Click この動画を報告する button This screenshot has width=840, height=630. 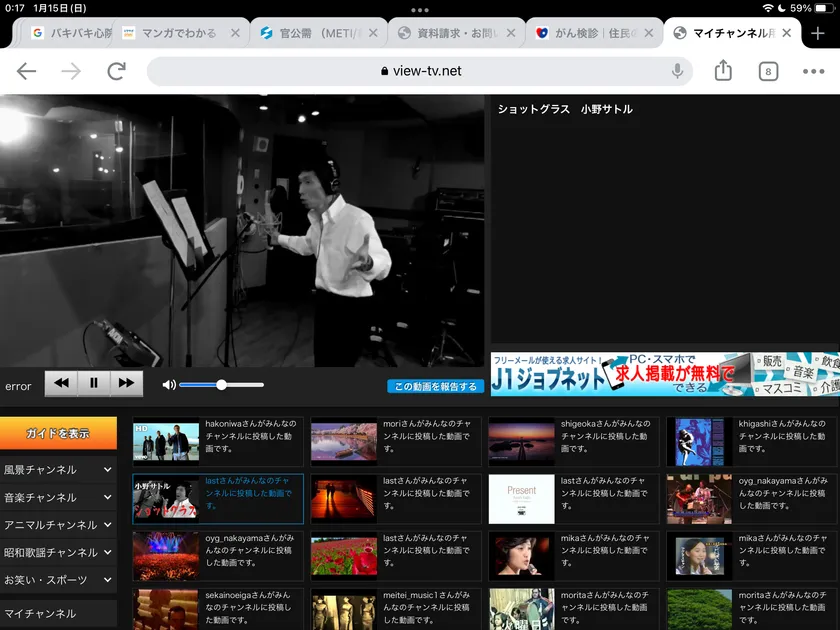tap(435, 386)
